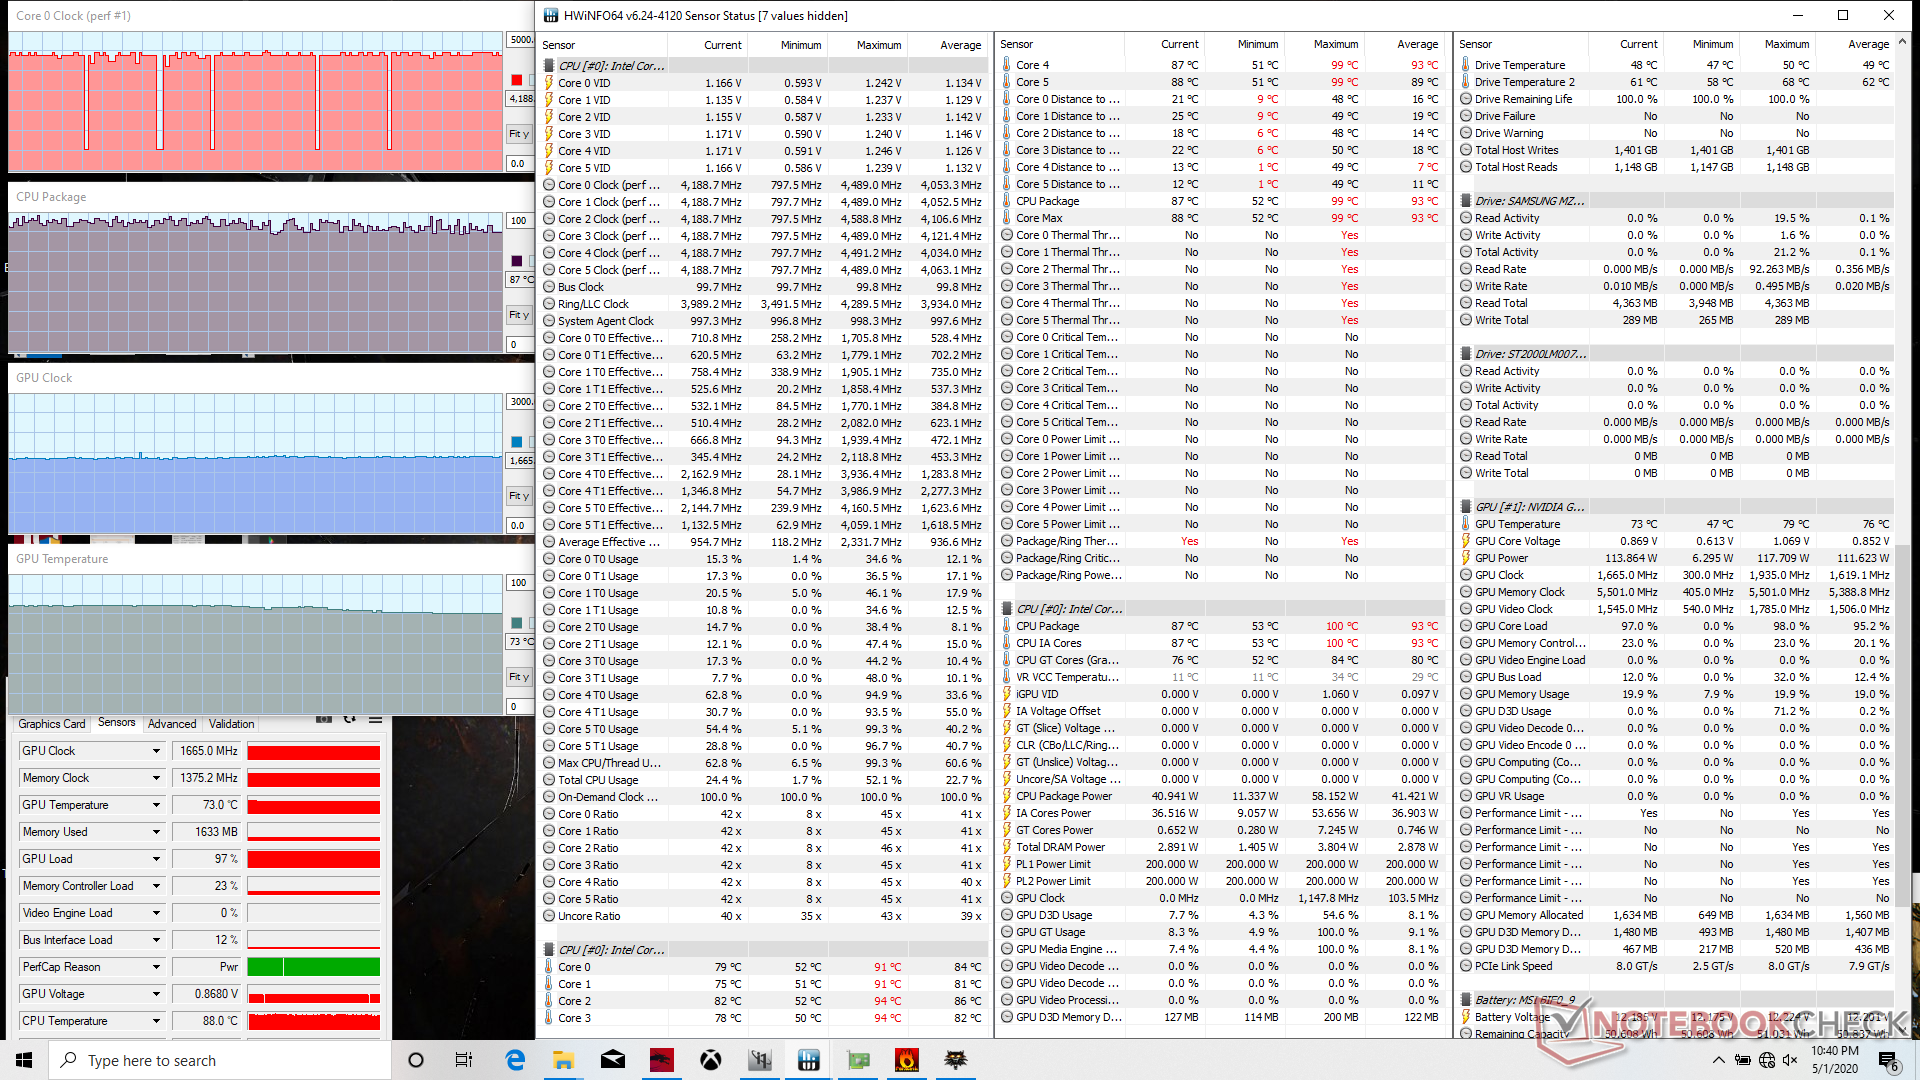Open the GPU-Z screenshot camera icon
The image size is (1920, 1080).
tap(323, 720)
